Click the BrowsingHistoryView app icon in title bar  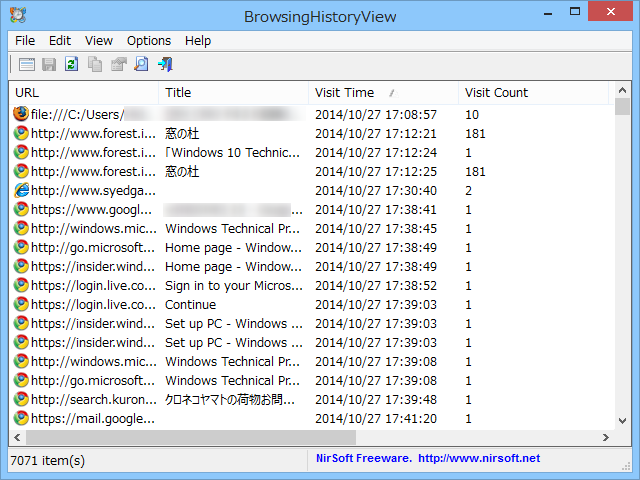pyautogui.click(x=18, y=15)
